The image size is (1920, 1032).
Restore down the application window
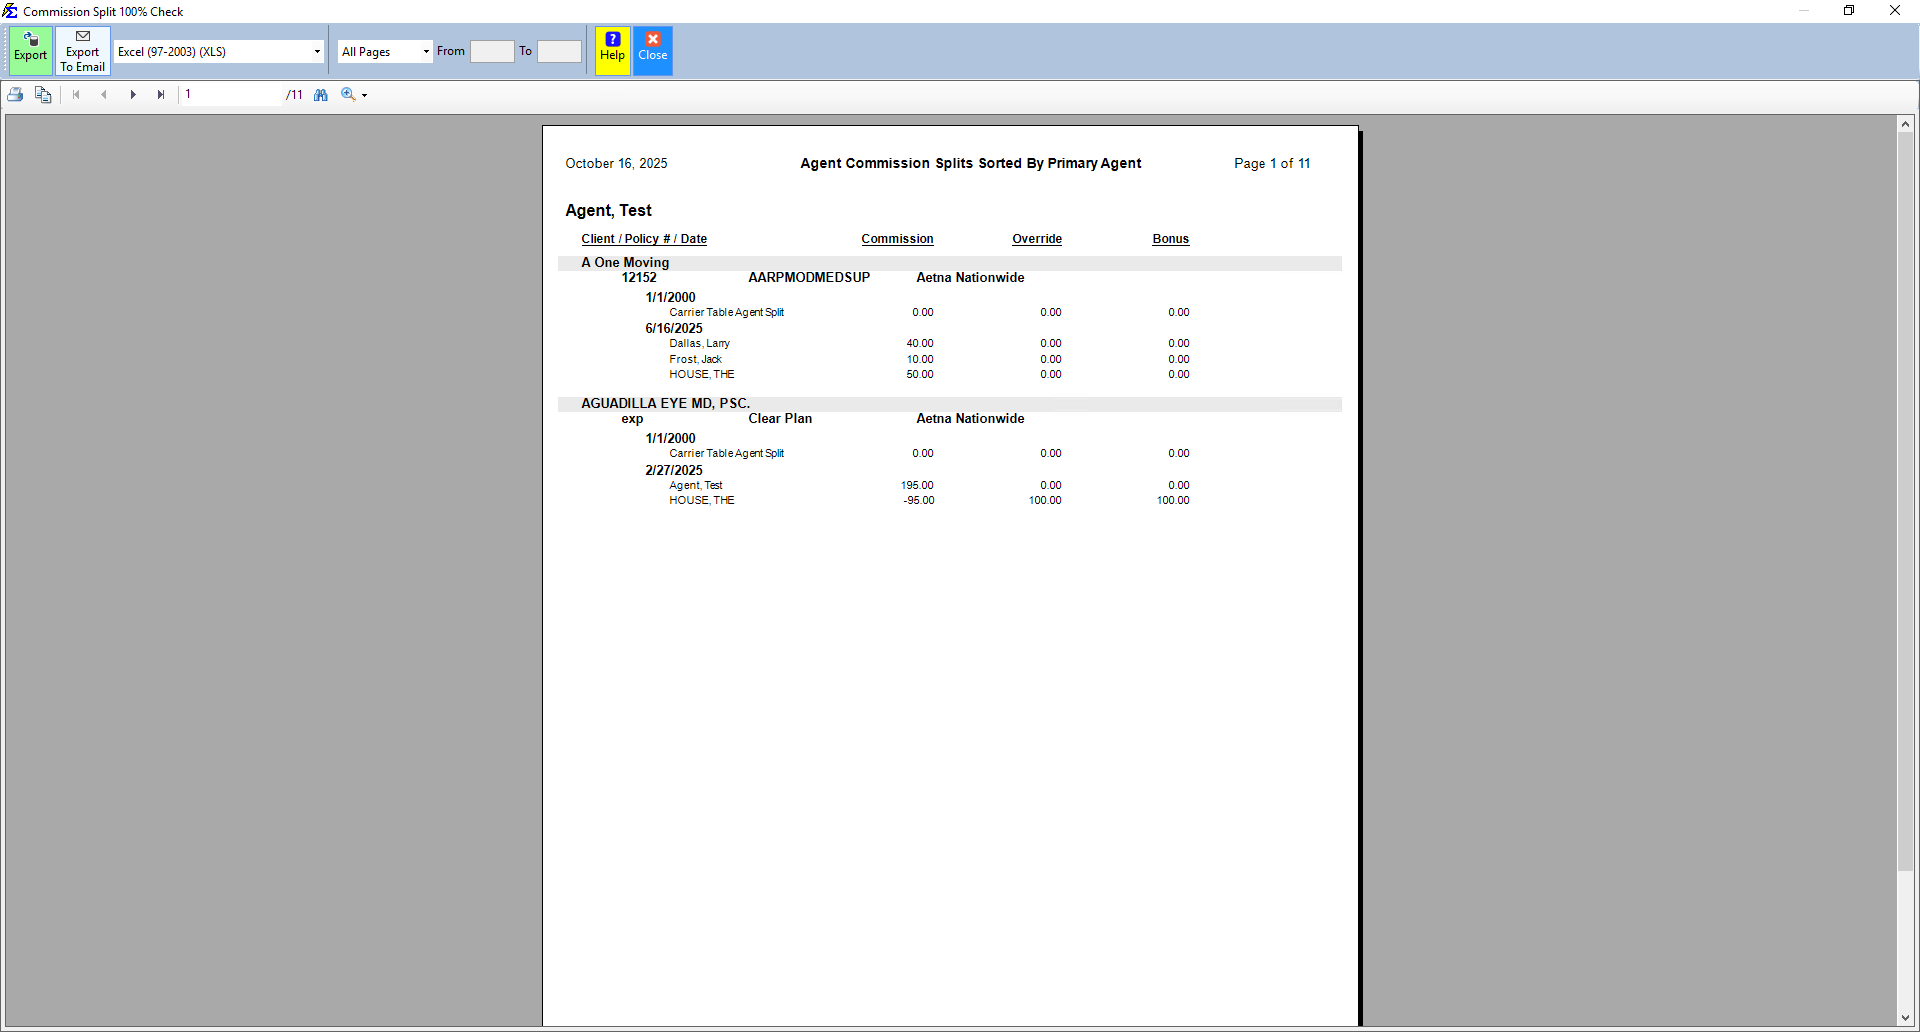coord(1849,11)
